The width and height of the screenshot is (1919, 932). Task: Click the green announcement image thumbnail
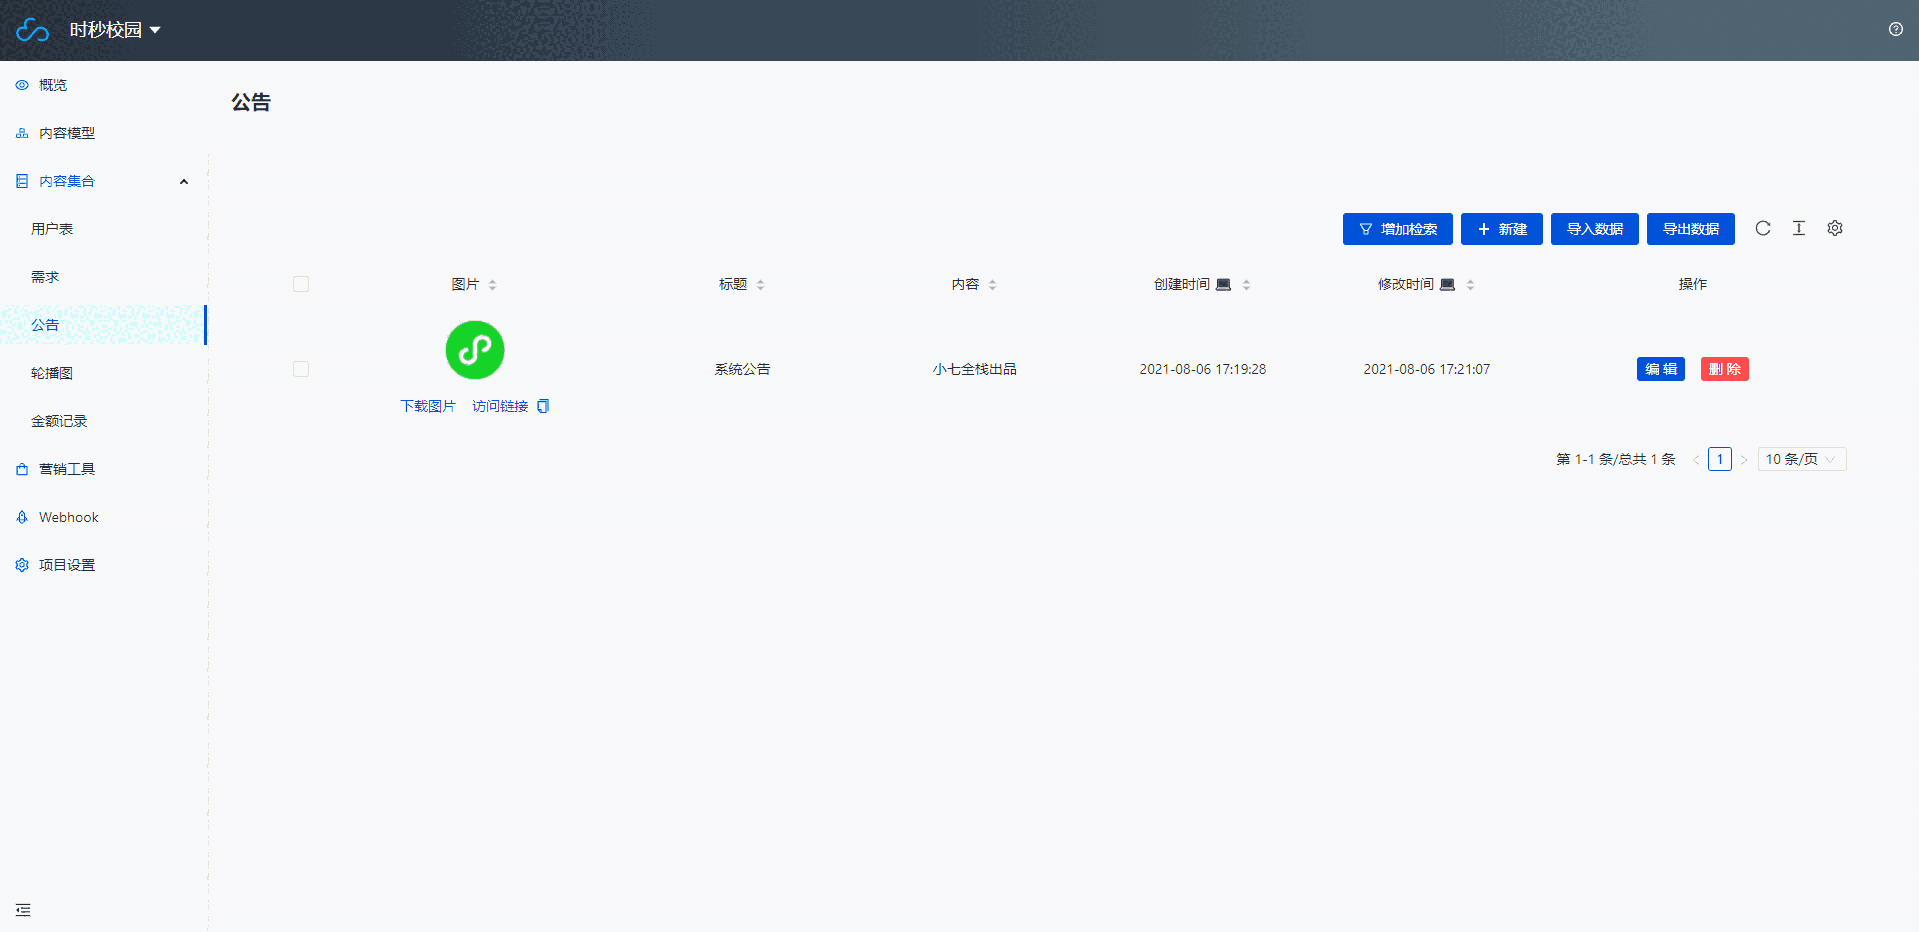pyautogui.click(x=474, y=350)
